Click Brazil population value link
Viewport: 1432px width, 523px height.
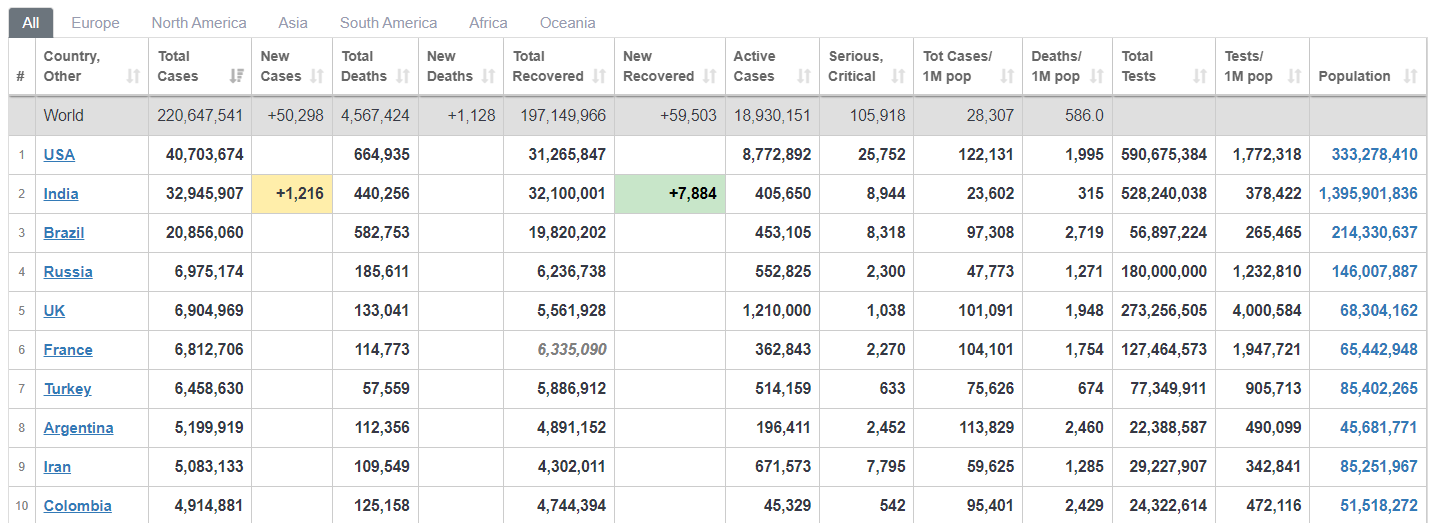(1374, 232)
